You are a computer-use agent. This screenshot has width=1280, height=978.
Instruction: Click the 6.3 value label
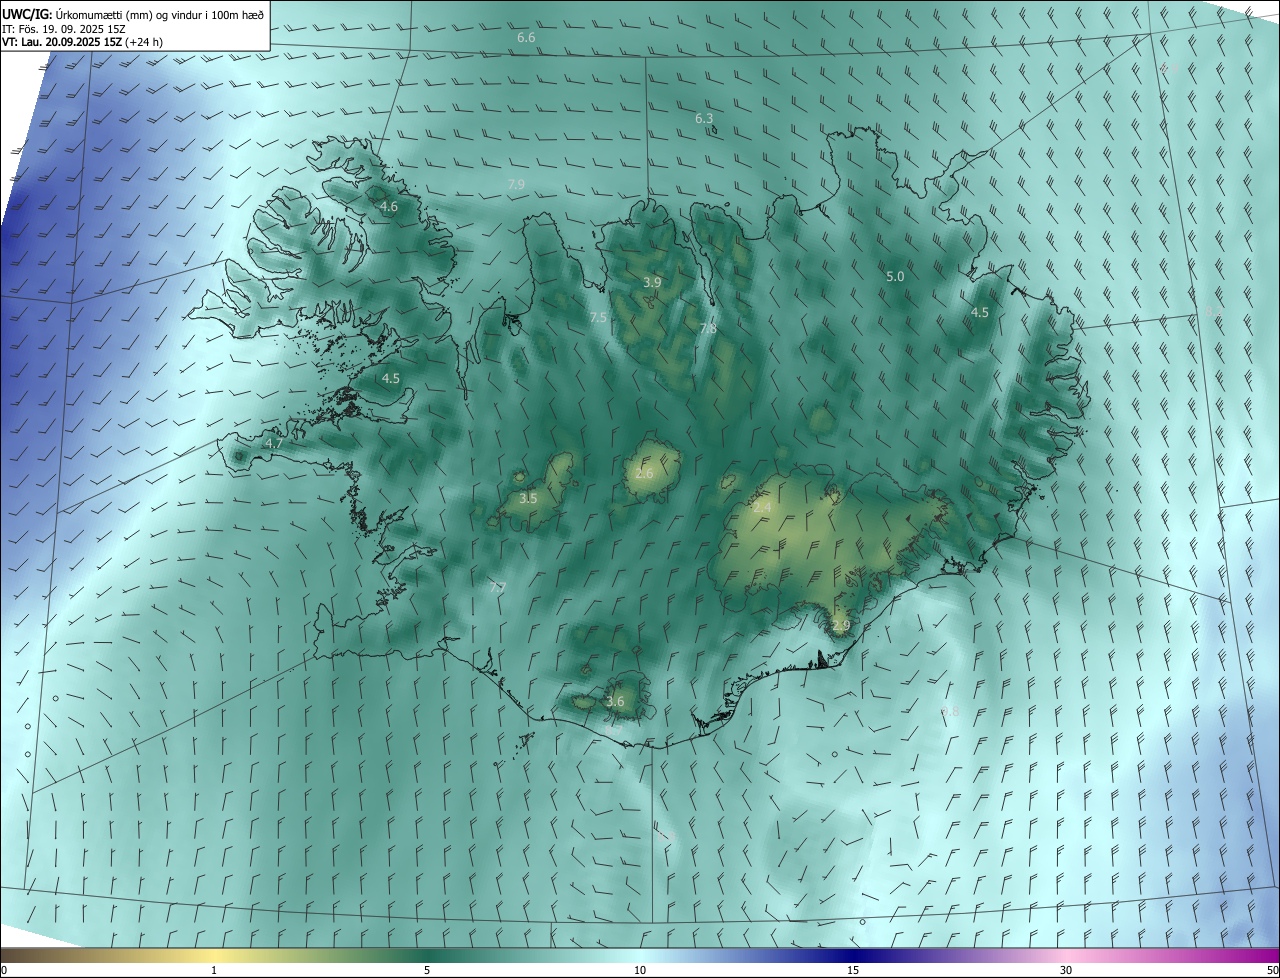(x=704, y=118)
